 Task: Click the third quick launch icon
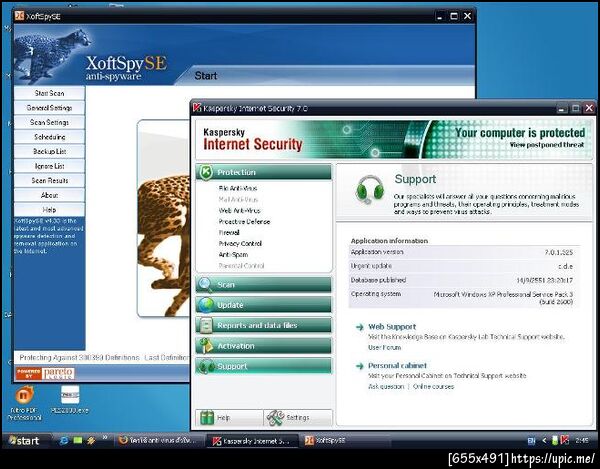[91, 440]
